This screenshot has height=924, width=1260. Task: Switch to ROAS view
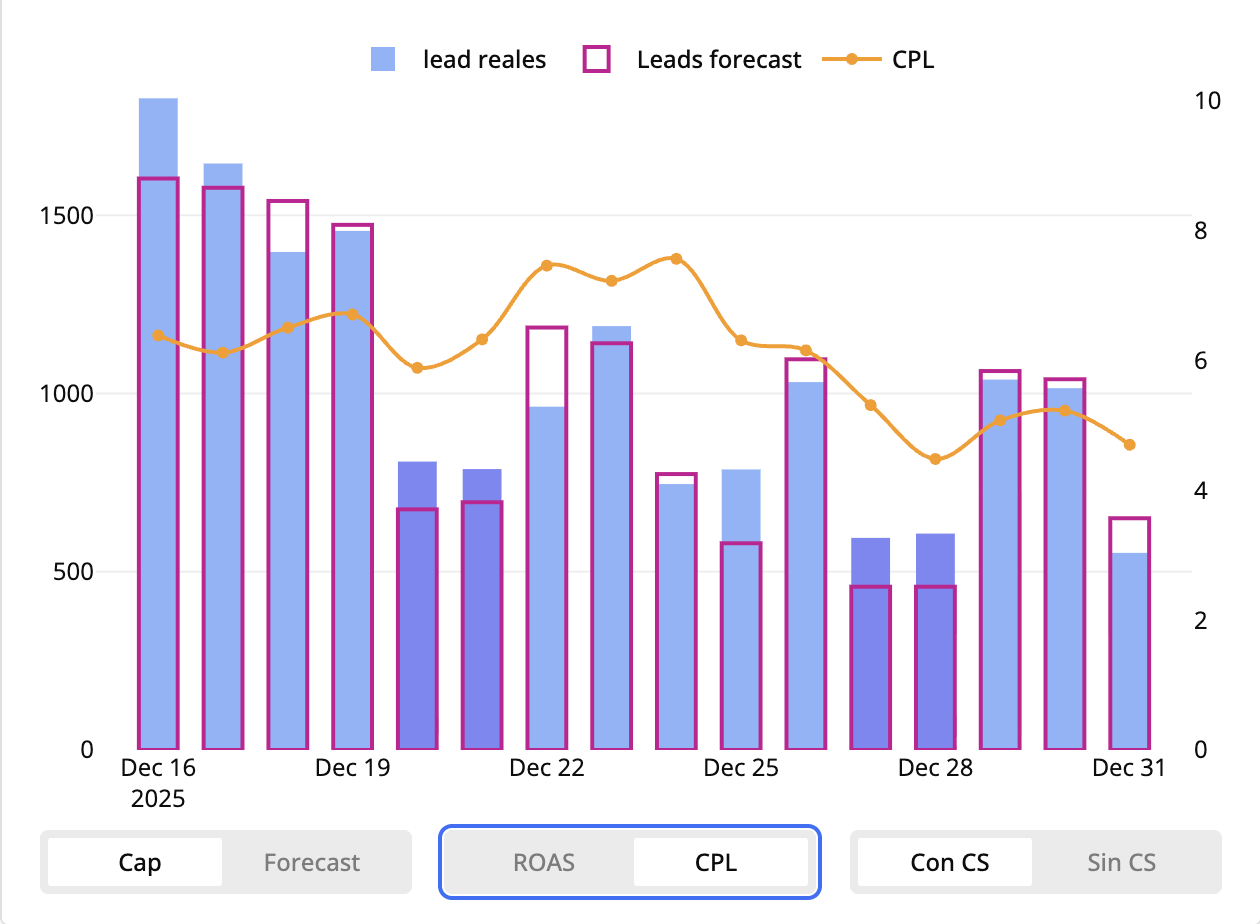pyautogui.click(x=544, y=861)
